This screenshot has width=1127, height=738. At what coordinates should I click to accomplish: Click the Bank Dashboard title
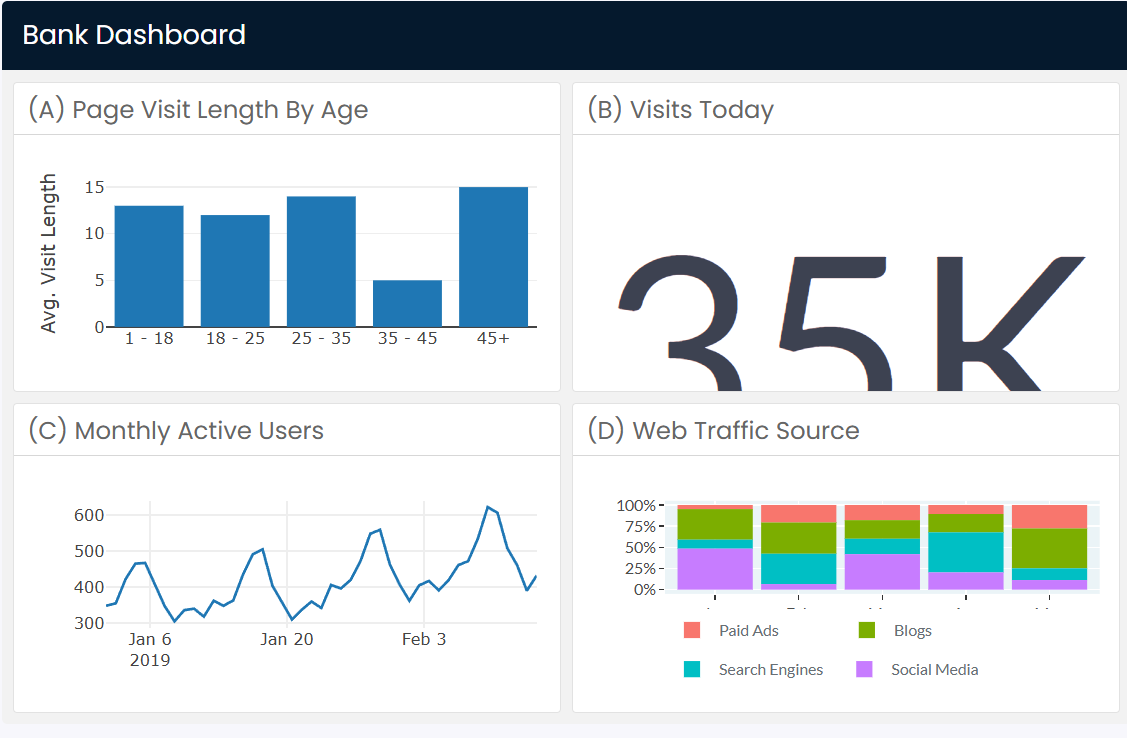point(135,34)
